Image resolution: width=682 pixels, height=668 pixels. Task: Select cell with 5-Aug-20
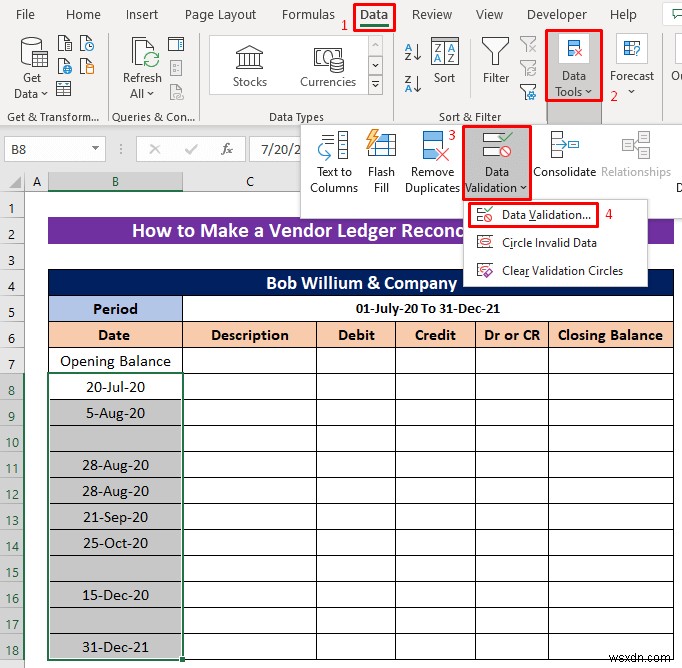click(115, 413)
